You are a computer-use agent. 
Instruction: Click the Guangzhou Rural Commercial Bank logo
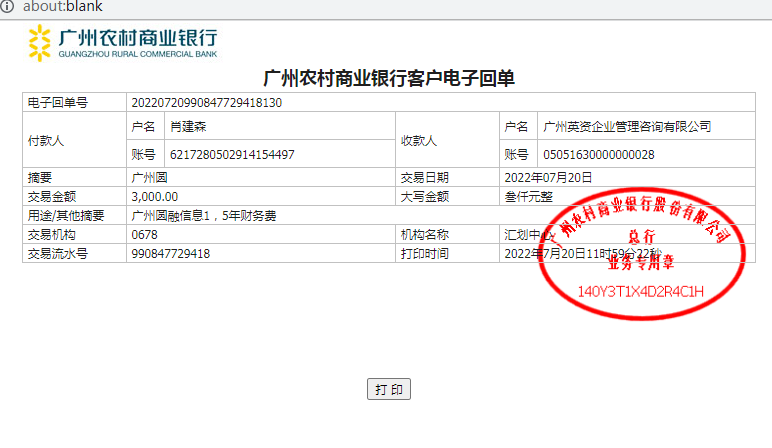point(123,43)
